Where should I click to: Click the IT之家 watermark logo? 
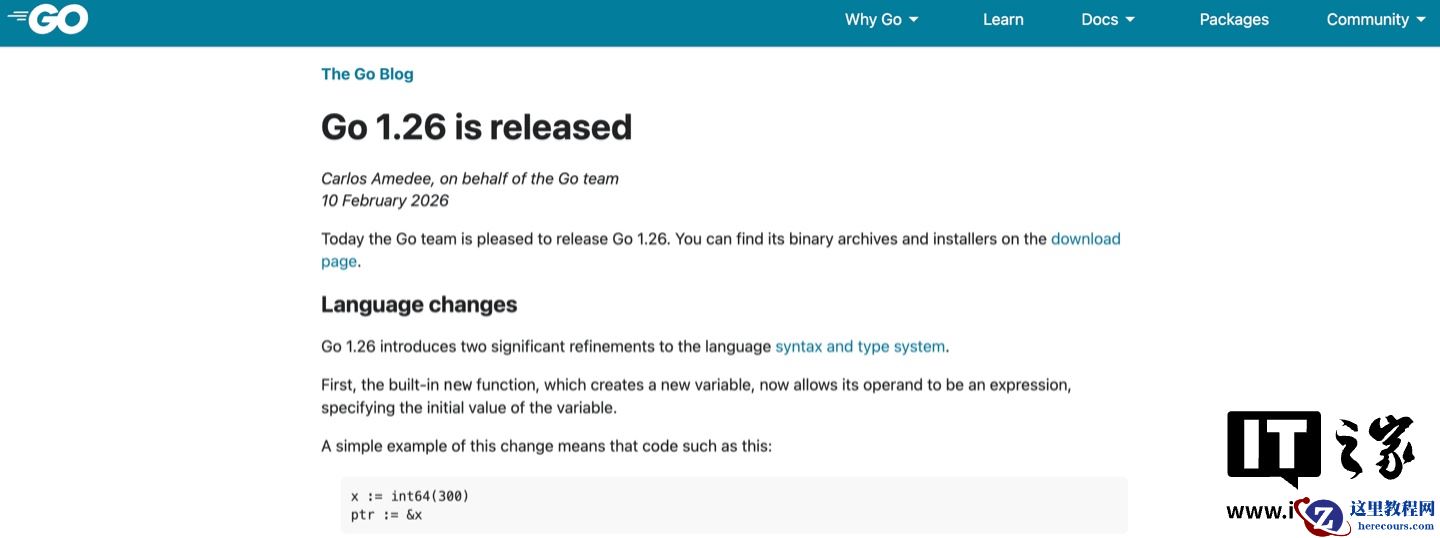click(x=1320, y=450)
